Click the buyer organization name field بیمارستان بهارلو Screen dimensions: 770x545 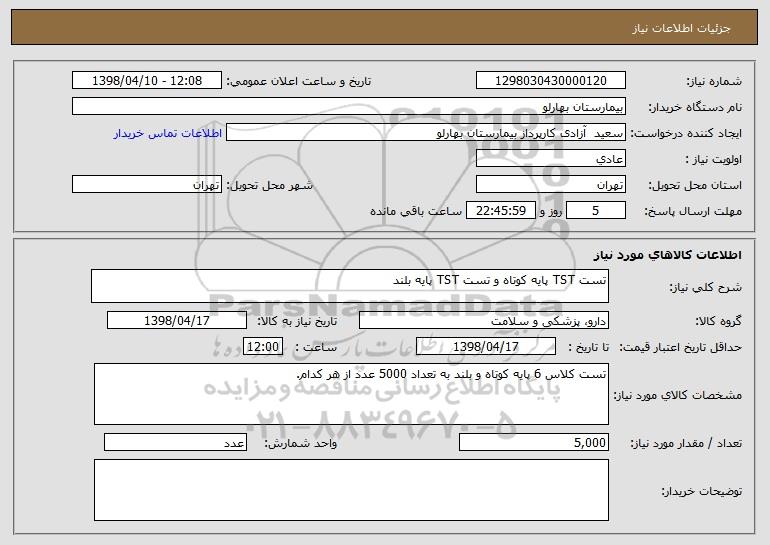tap(349, 107)
